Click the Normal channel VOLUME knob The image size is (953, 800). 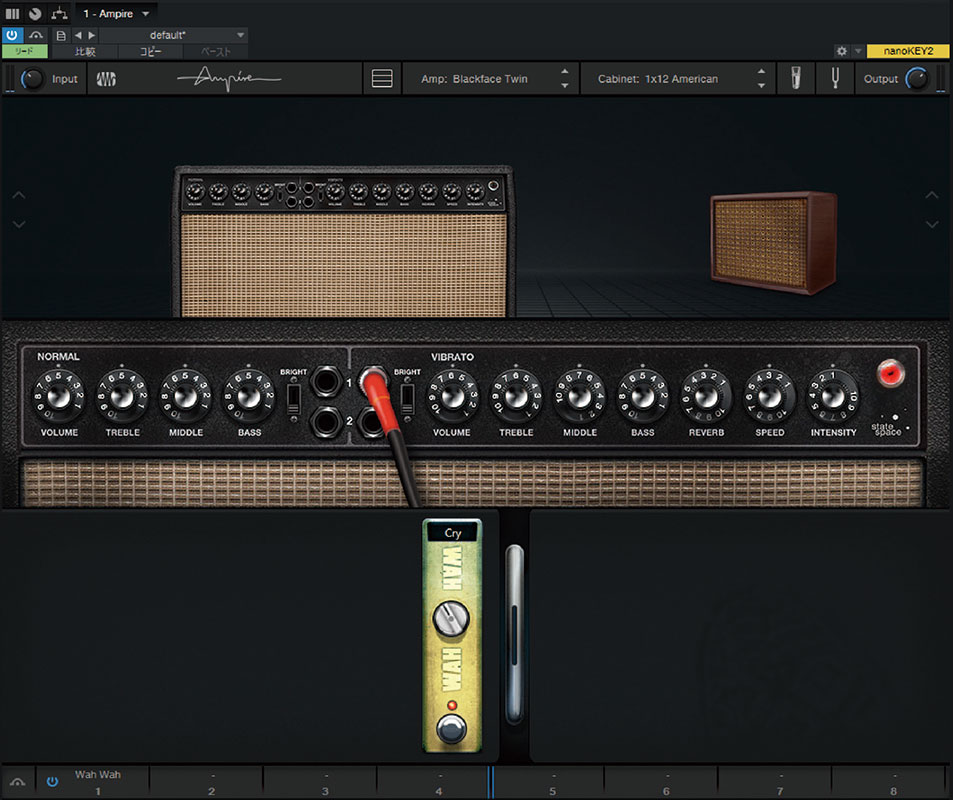[59, 397]
